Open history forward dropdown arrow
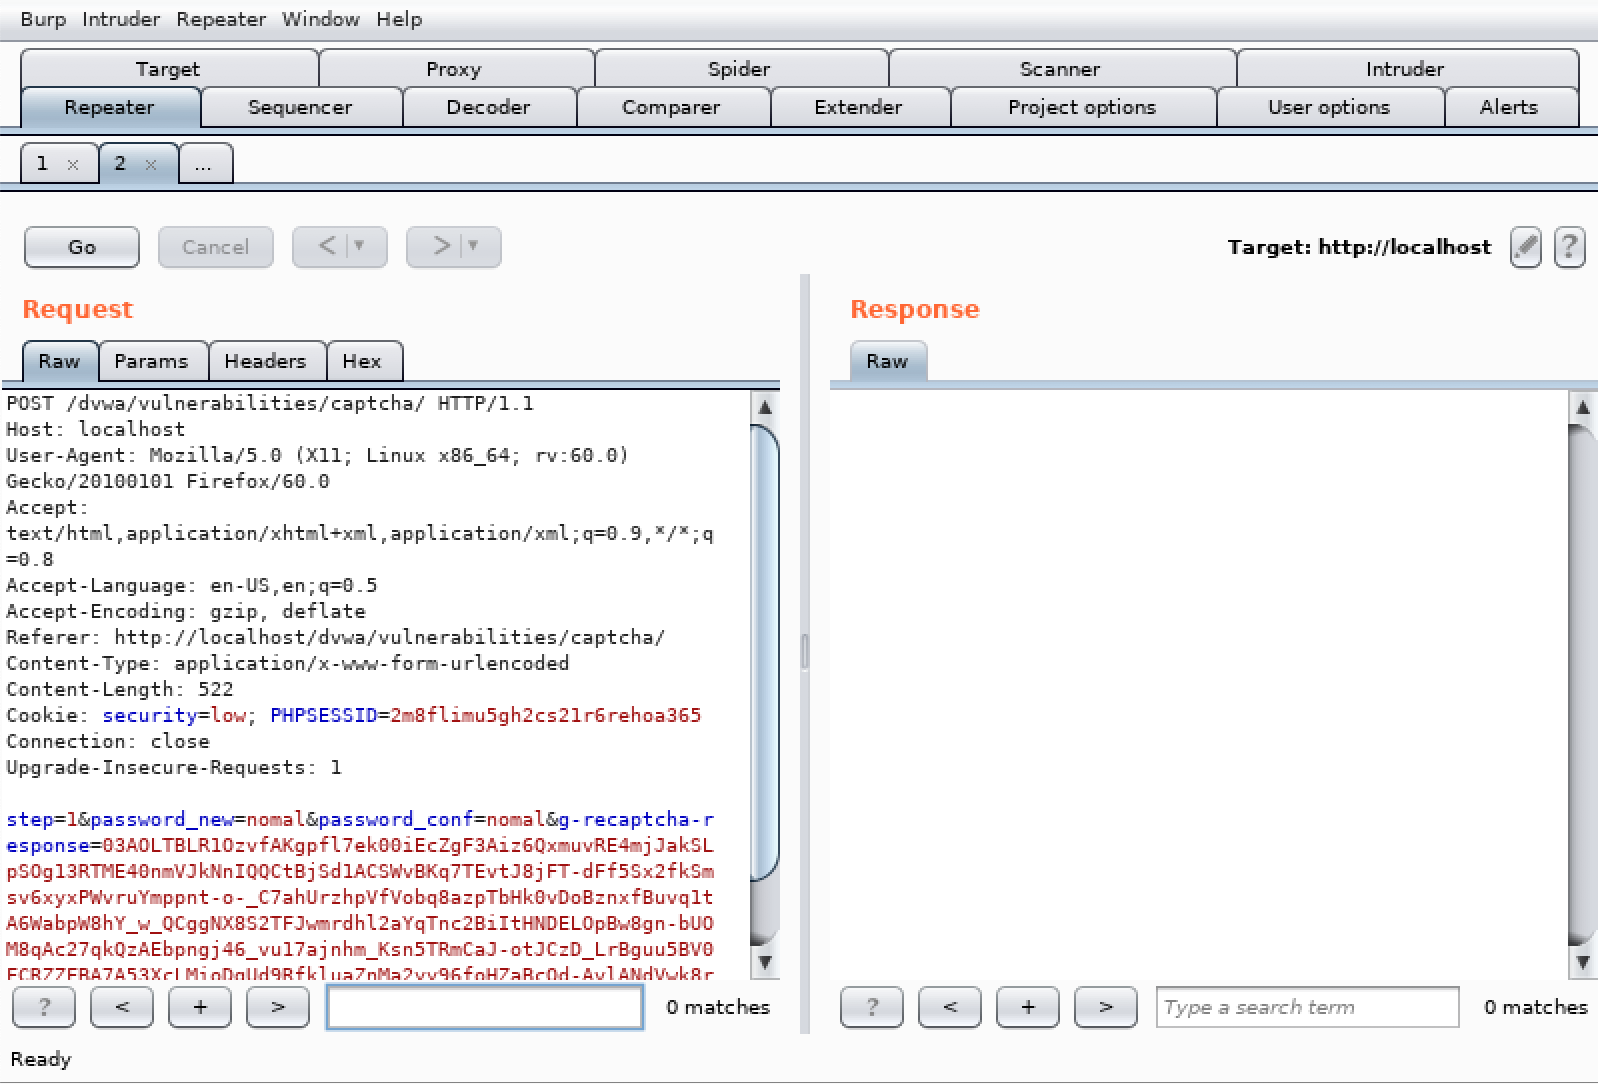Viewport: 1598px width, 1084px height. 474,246
